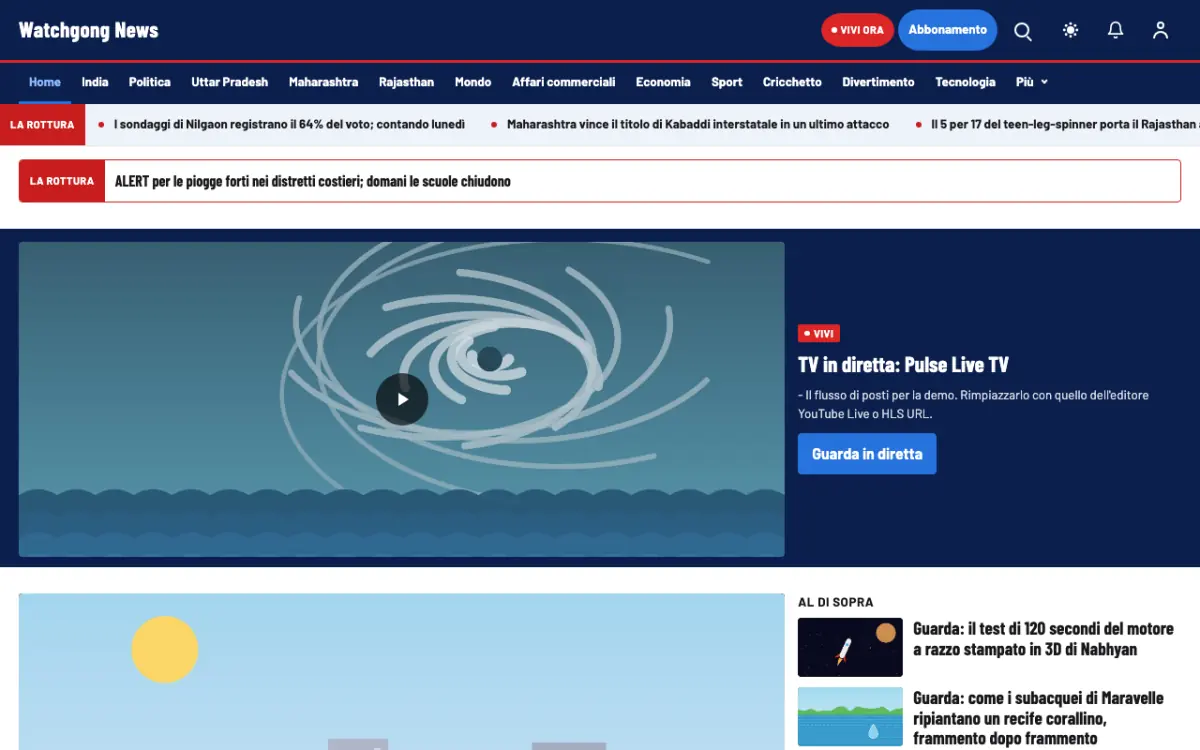This screenshot has height=750, width=1200.
Task: Open ticker item on Maharashtra Kabaddi title
Action: 698,125
